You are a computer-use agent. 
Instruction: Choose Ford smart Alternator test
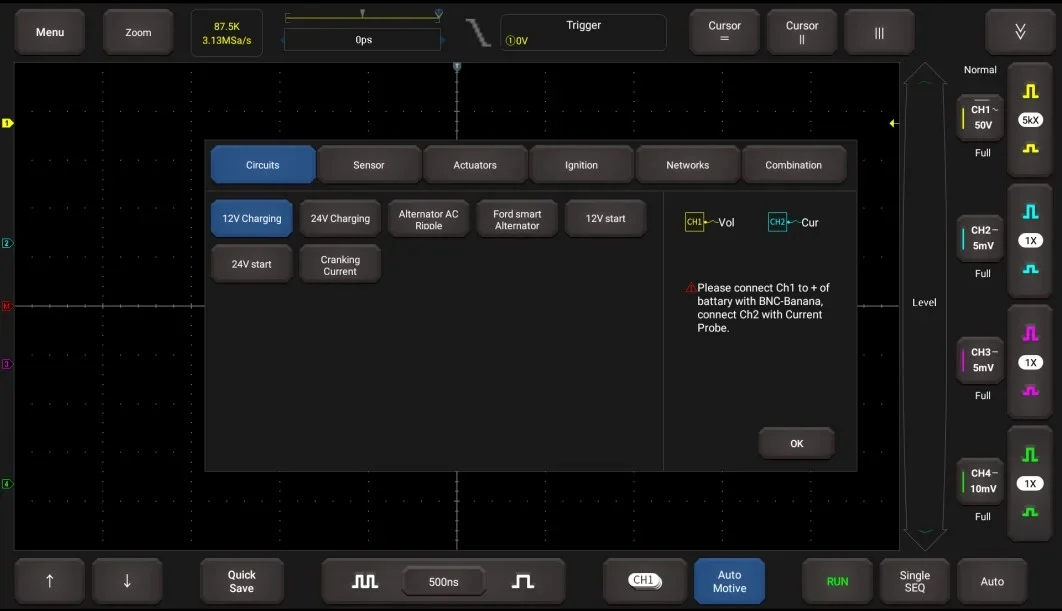click(517, 219)
